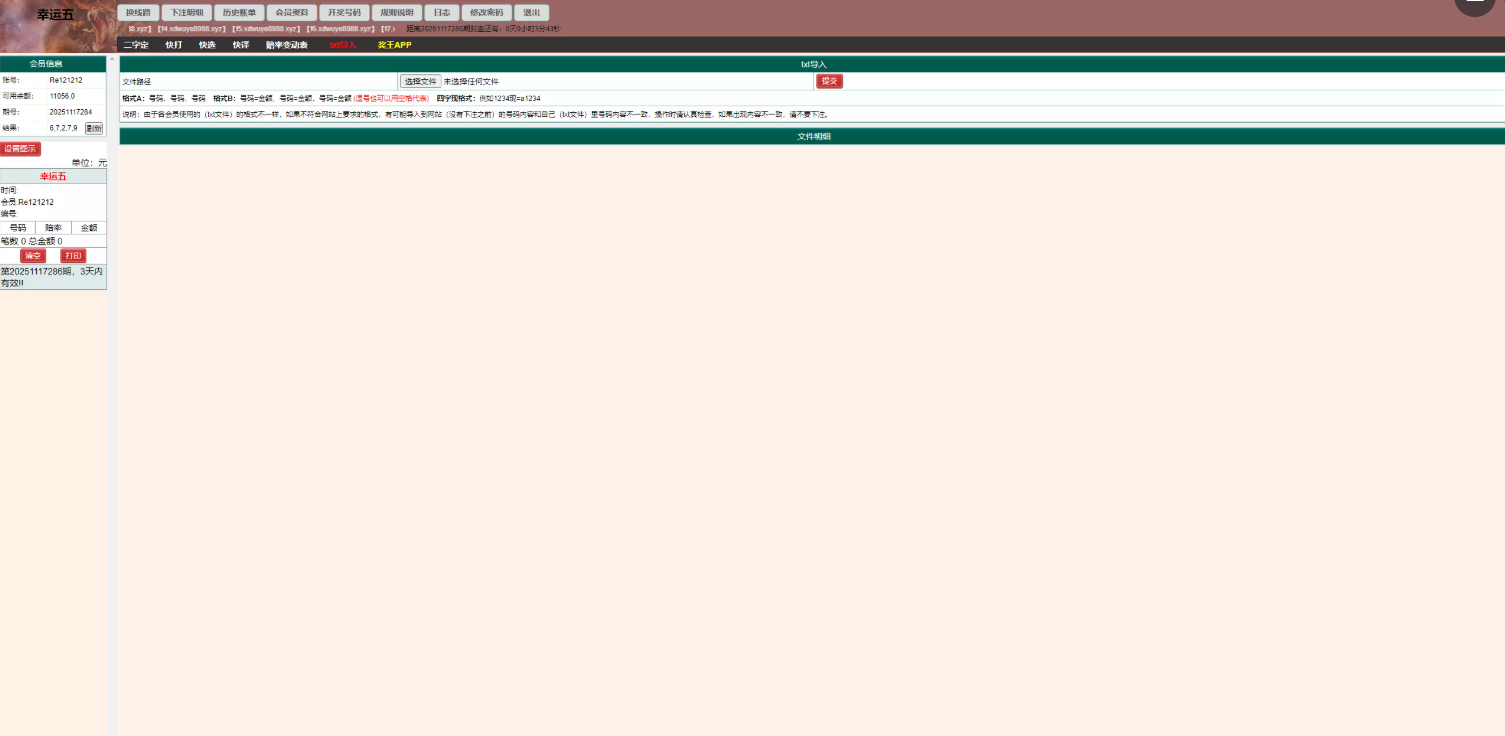
Task: Open the 日志 log page
Action: (x=441, y=13)
